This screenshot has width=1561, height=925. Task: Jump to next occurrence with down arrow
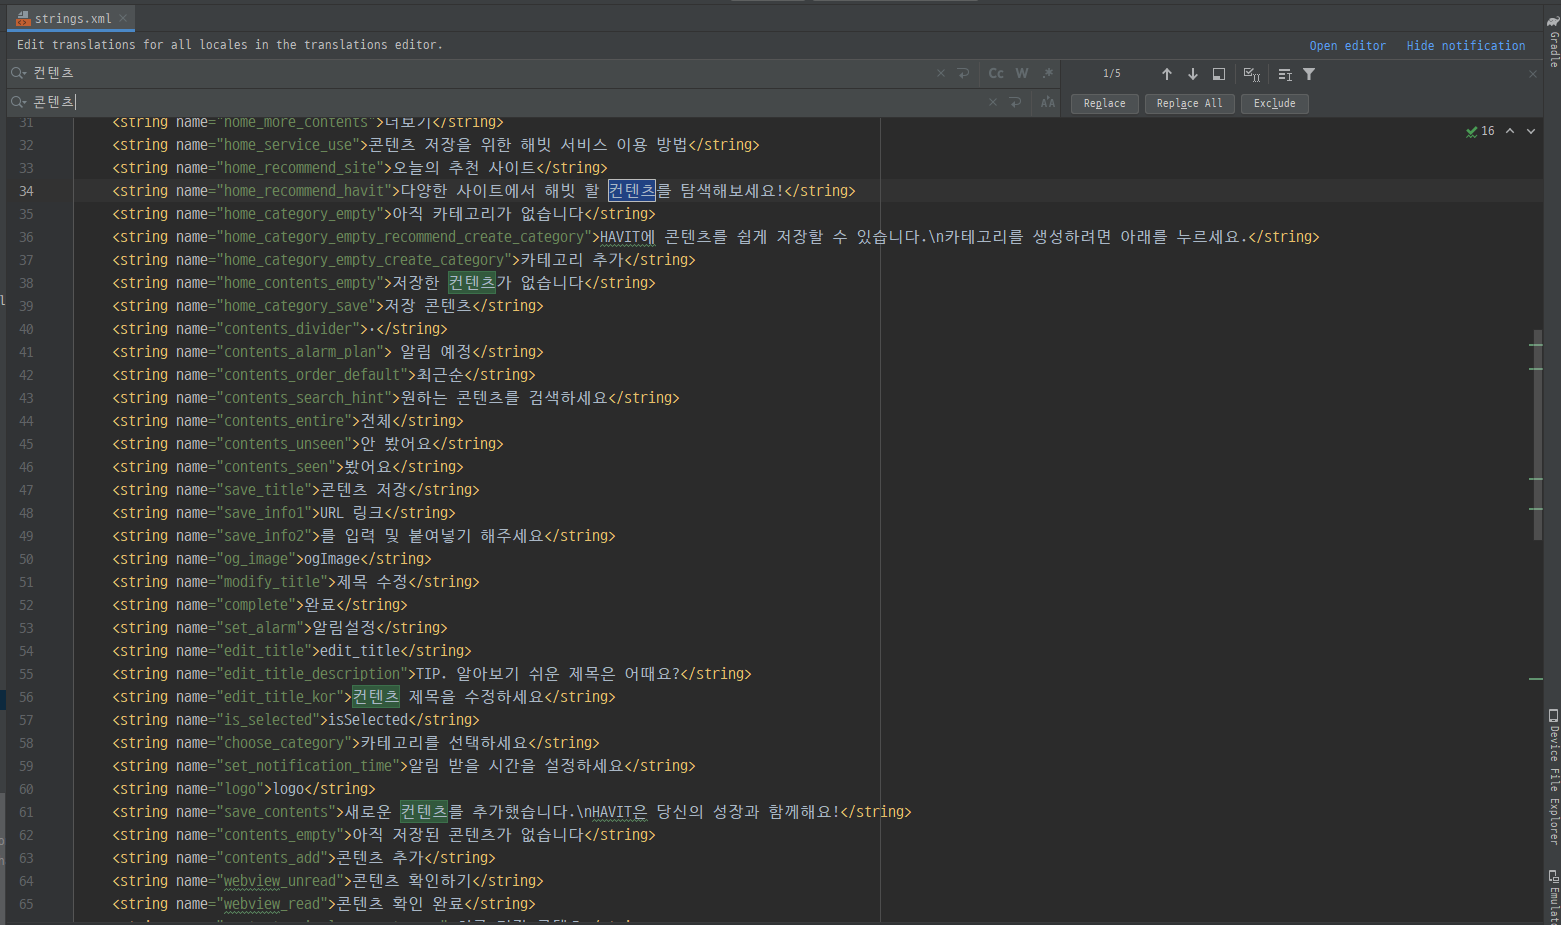coord(1192,72)
